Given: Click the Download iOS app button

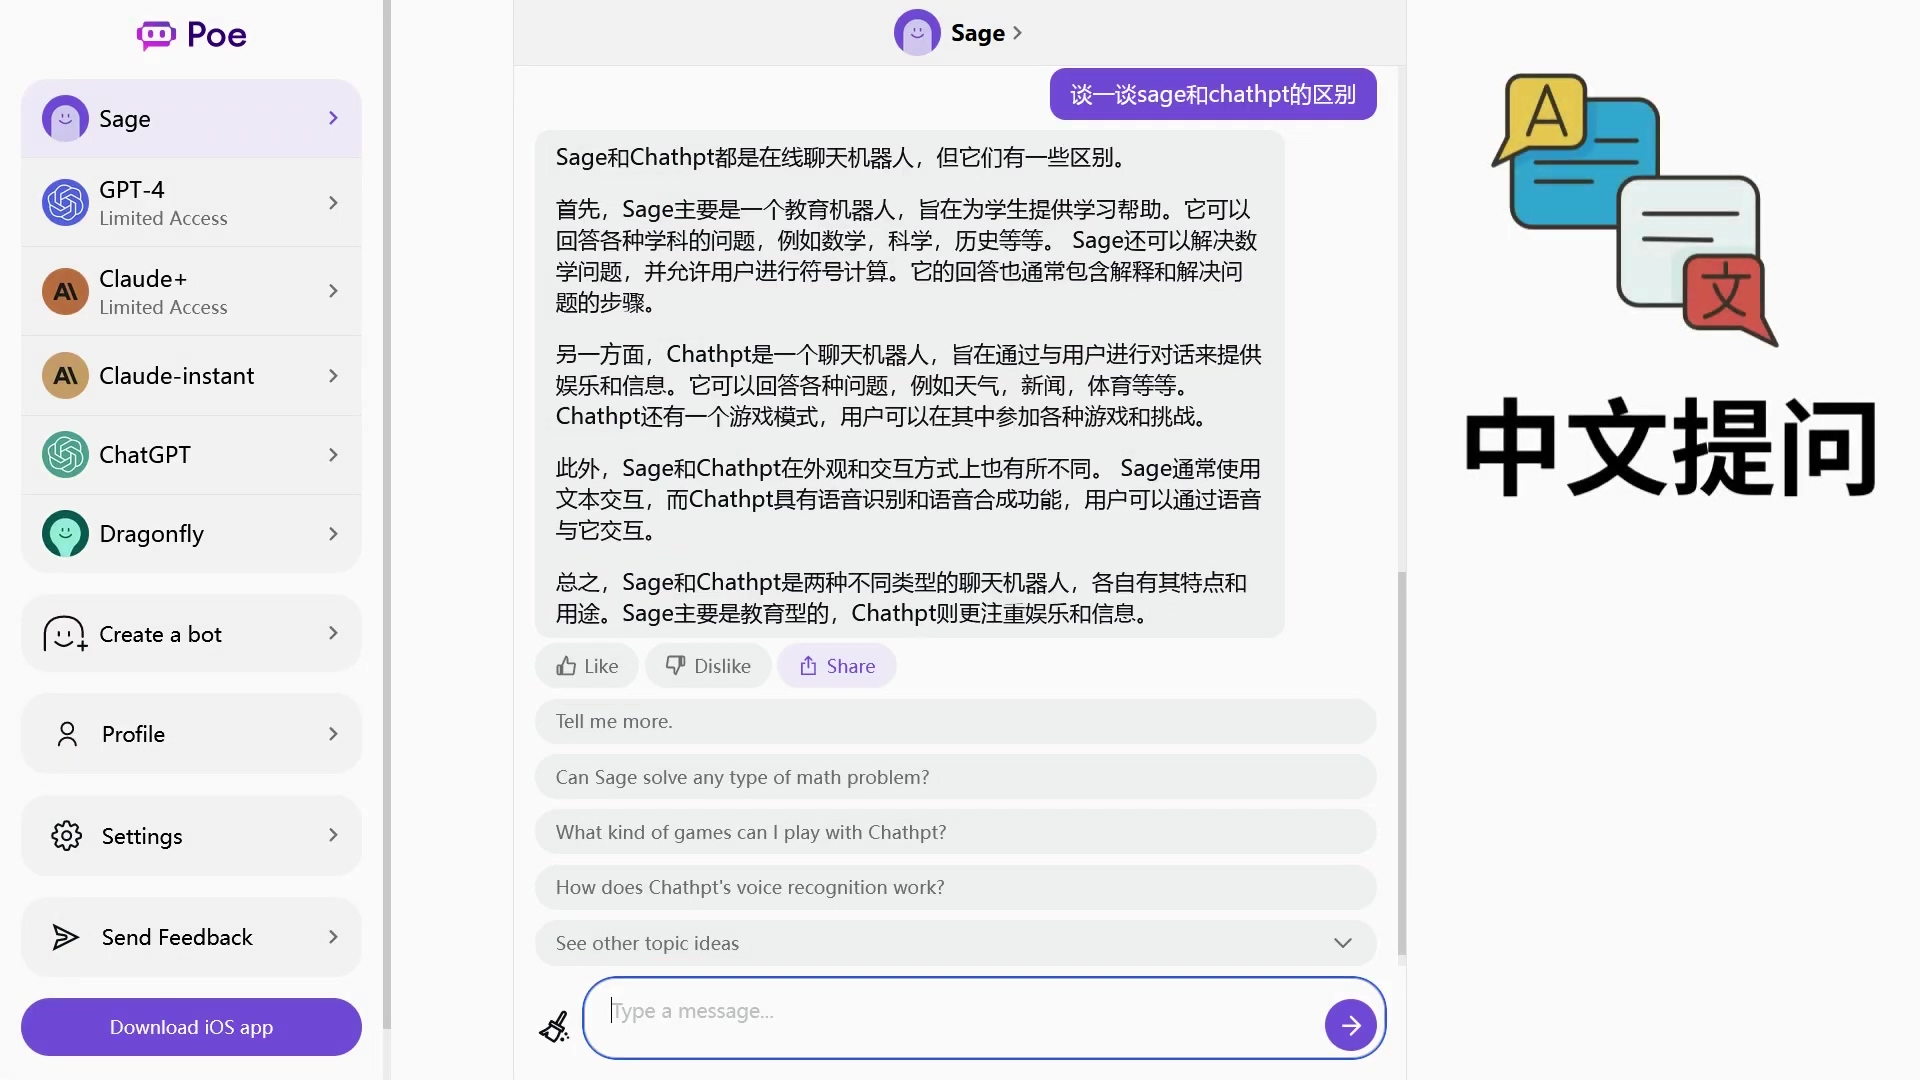Looking at the screenshot, I should (x=191, y=1026).
